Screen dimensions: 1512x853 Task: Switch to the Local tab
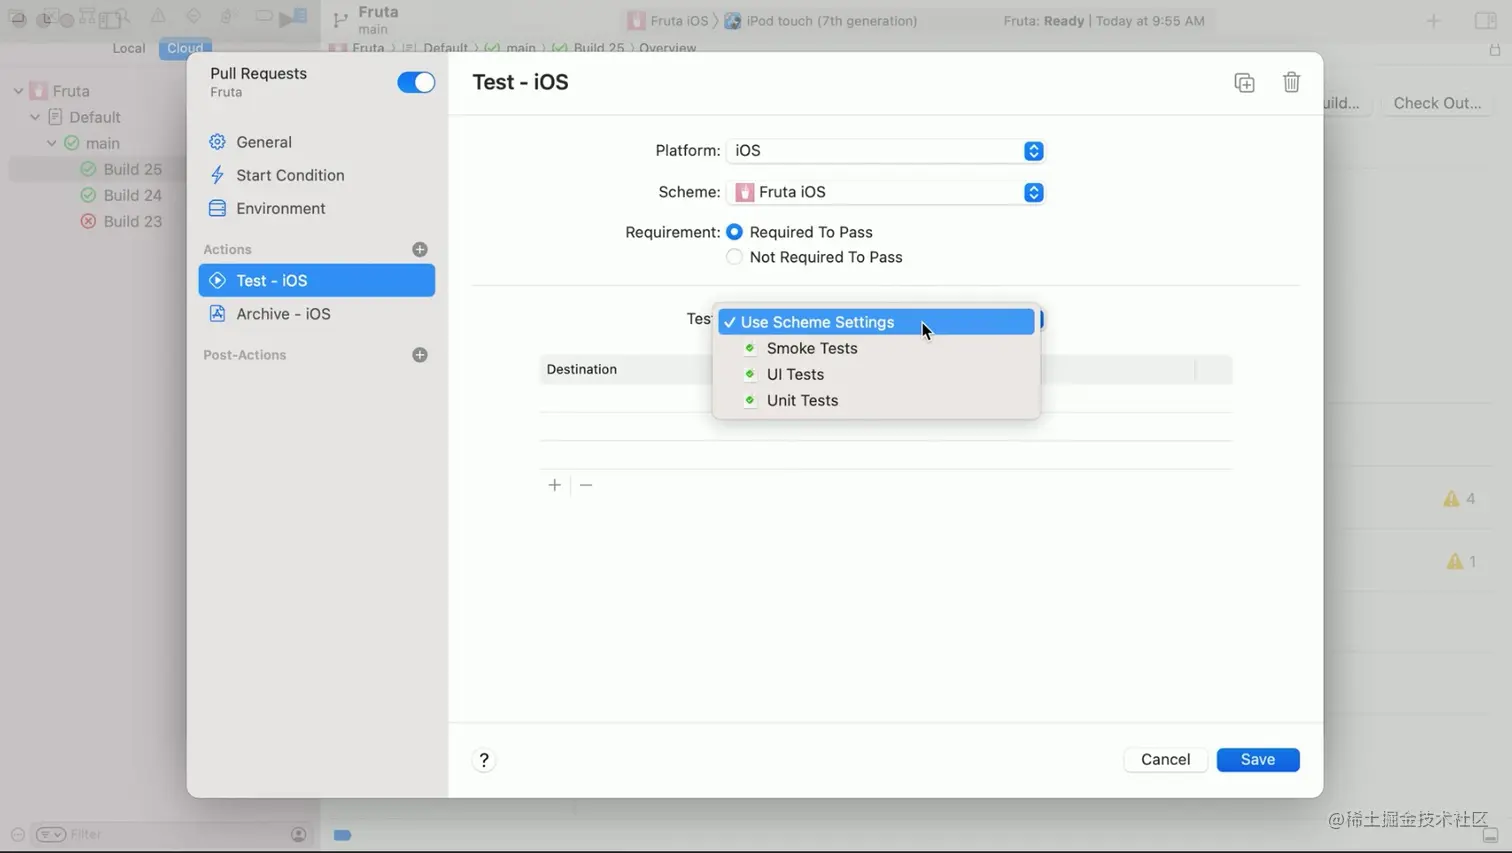[x=129, y=48]
